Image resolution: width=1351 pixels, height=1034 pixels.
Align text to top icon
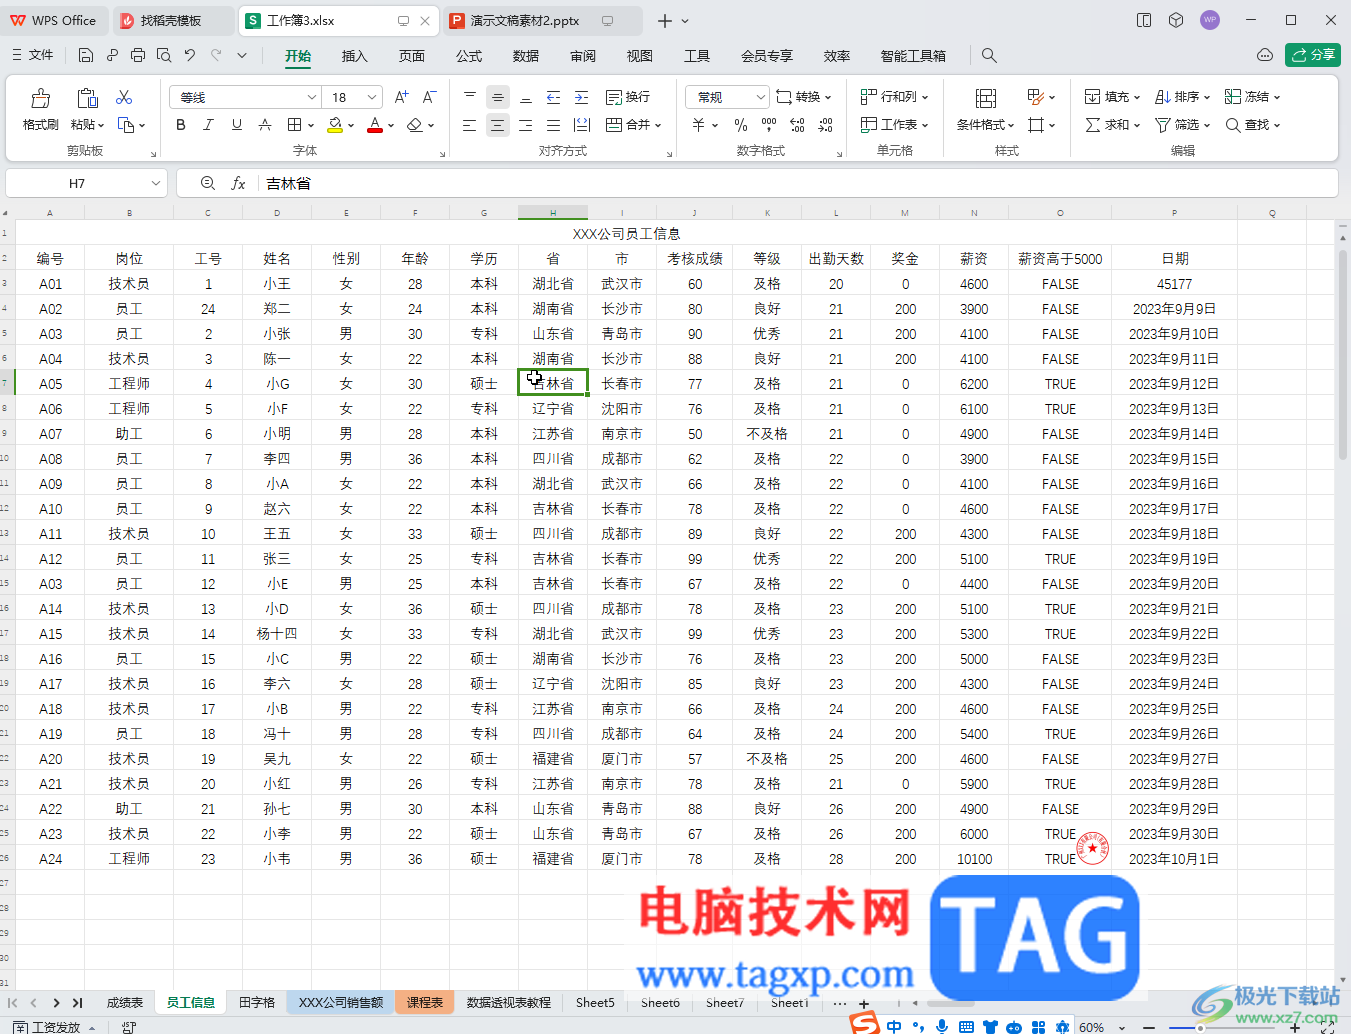click(x=469, y=97)
